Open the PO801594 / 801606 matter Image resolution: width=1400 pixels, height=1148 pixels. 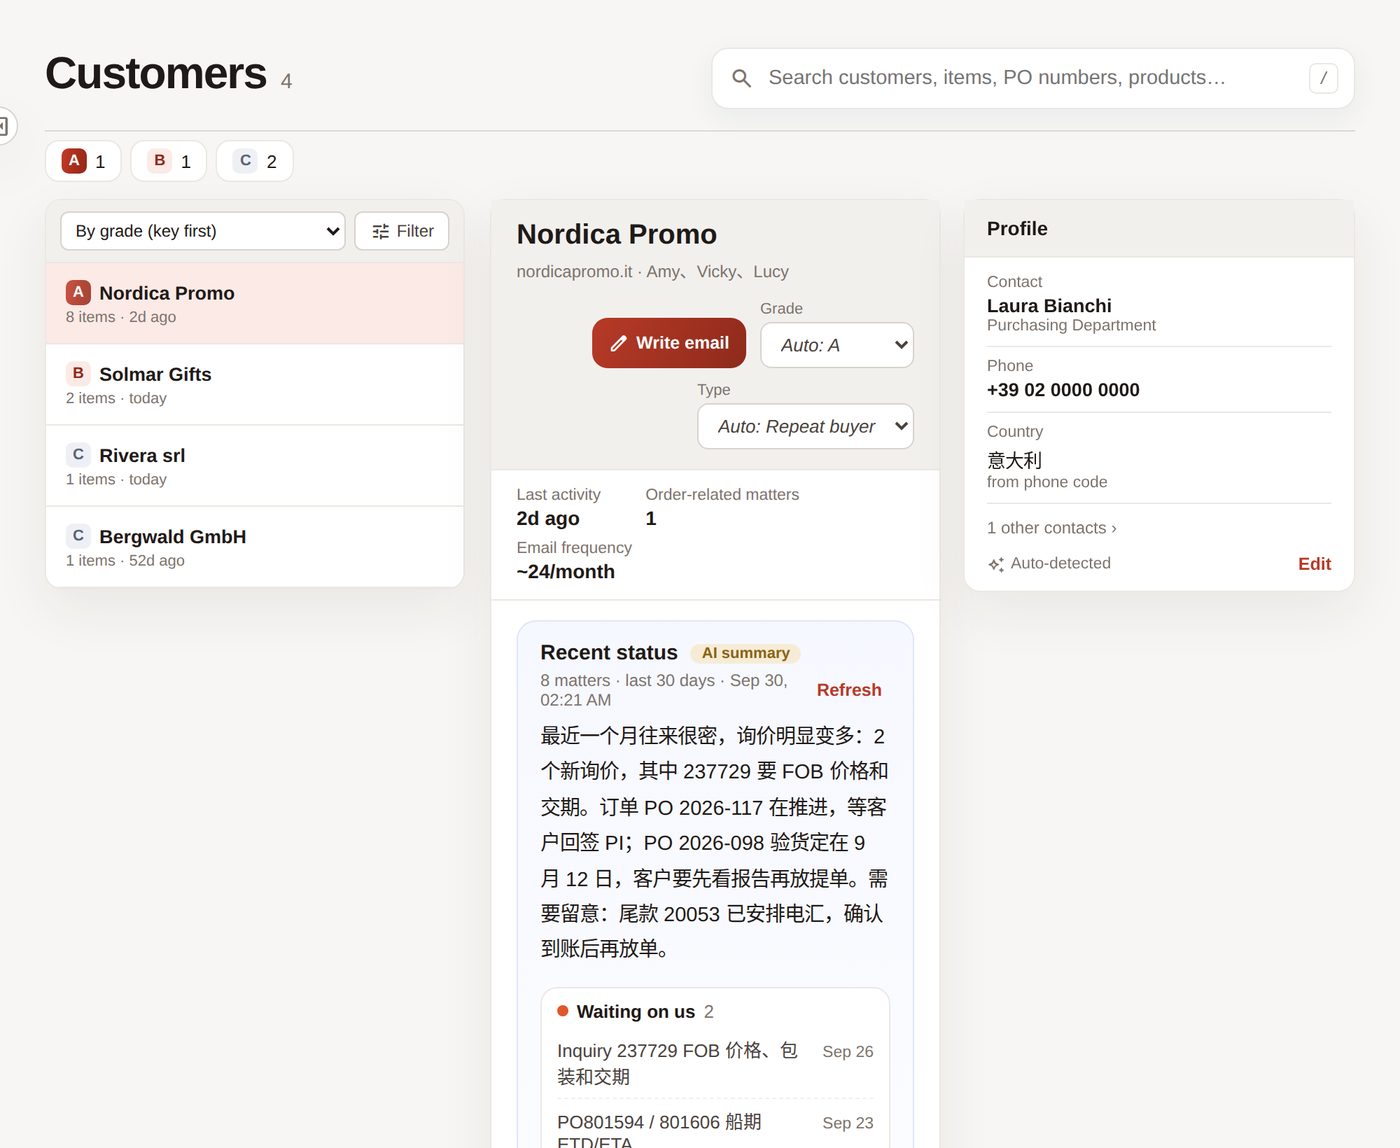(x=715, y=1128)
